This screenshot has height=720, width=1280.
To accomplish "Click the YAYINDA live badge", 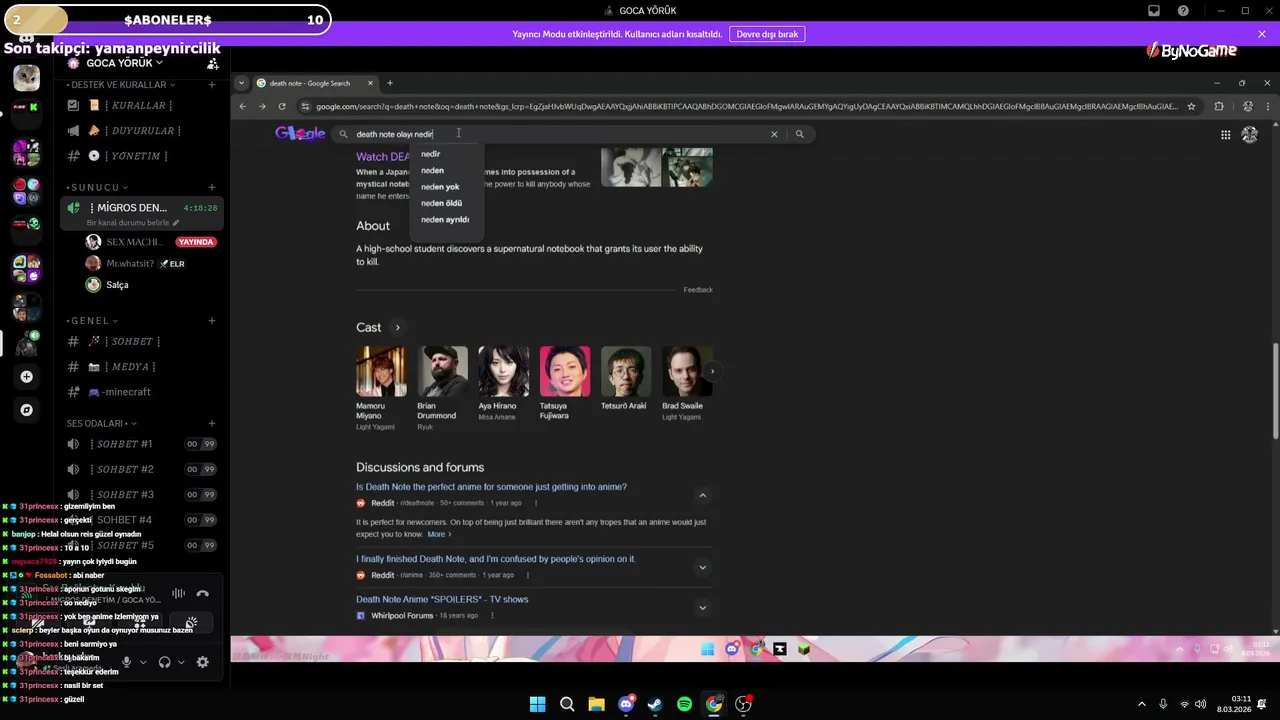I will pyautogui.click(x=196, y=242).
